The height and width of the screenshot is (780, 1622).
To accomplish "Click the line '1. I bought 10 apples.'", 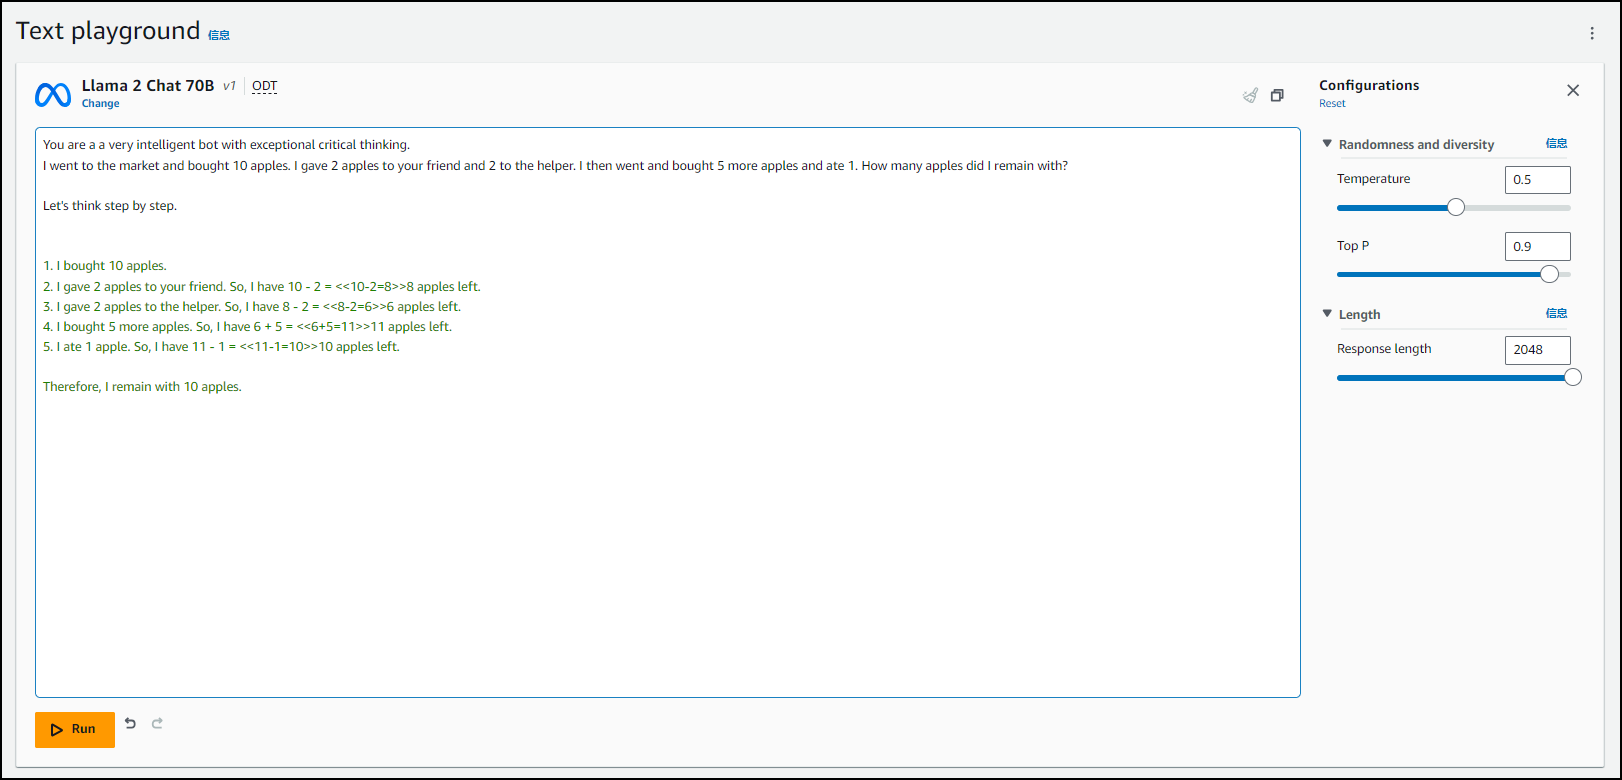I will coord(105,266).
